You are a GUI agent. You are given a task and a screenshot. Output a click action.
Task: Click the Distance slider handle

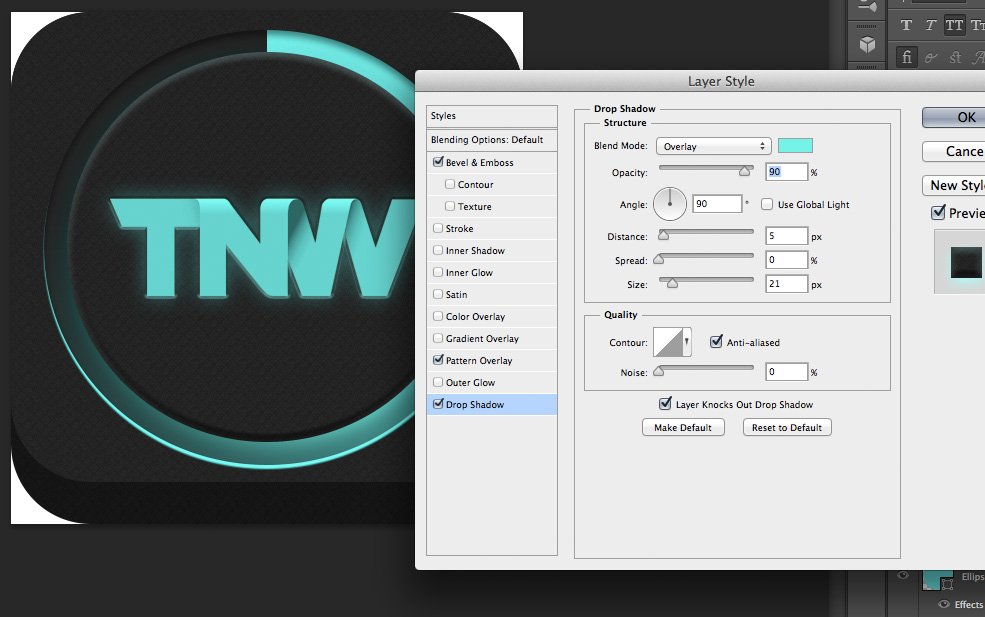tap(663, 235)
